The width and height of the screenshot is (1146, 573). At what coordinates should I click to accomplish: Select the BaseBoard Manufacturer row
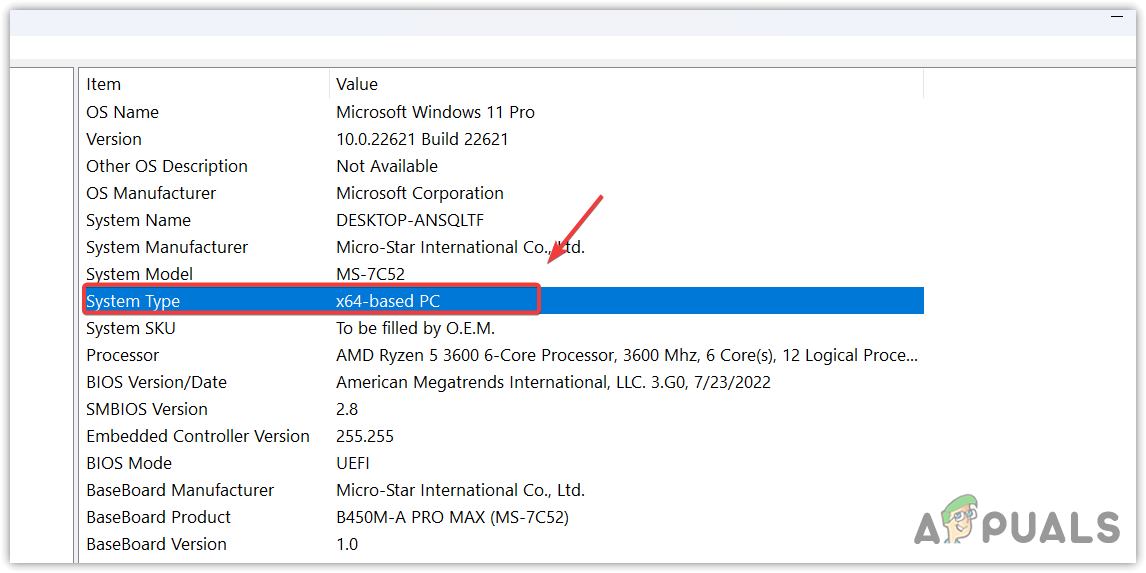(x=180, y=490)
